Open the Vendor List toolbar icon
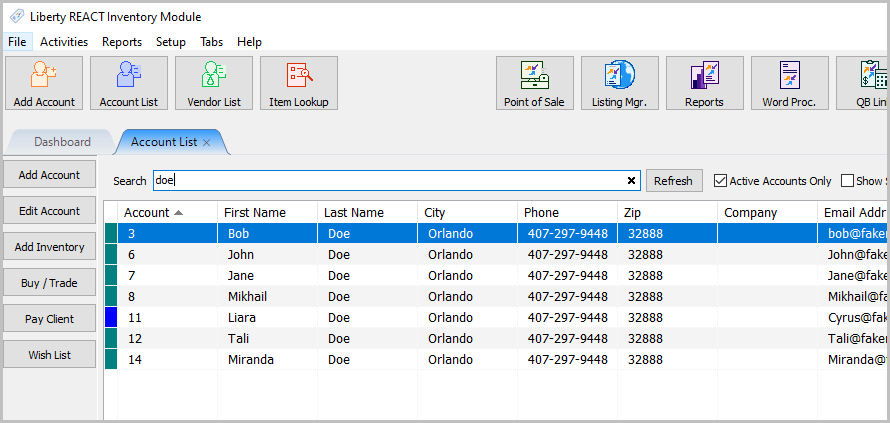Screen dimensions: 890x423 coord(214,83)
